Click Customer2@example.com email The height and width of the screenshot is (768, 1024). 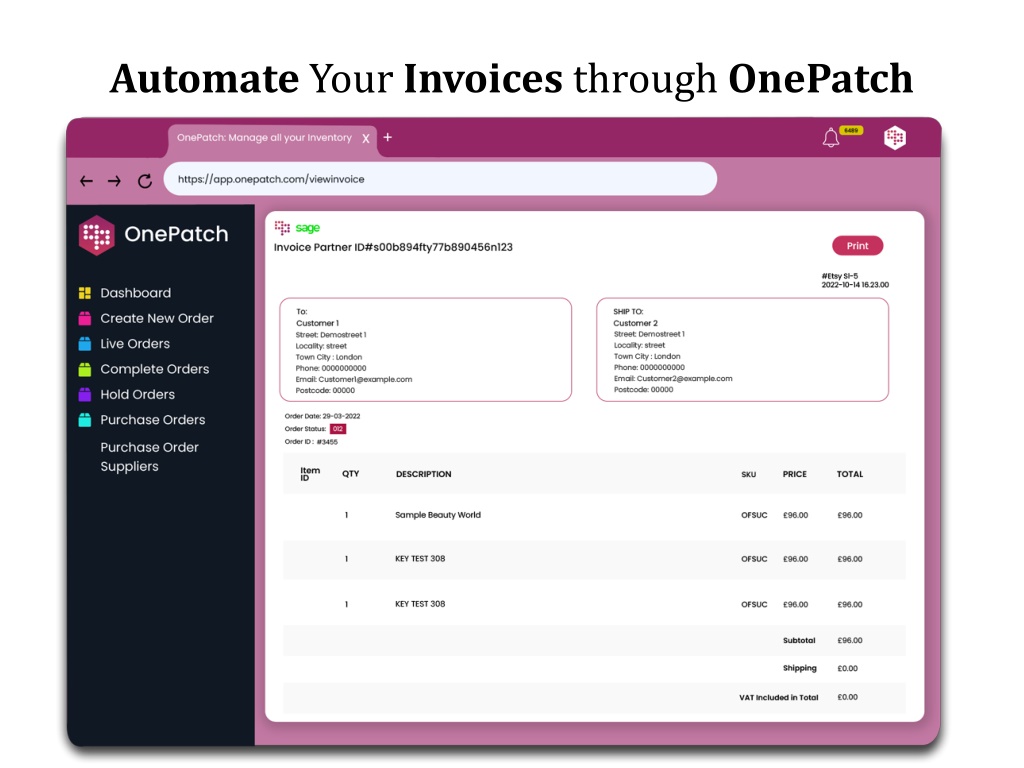click(684, 379)
